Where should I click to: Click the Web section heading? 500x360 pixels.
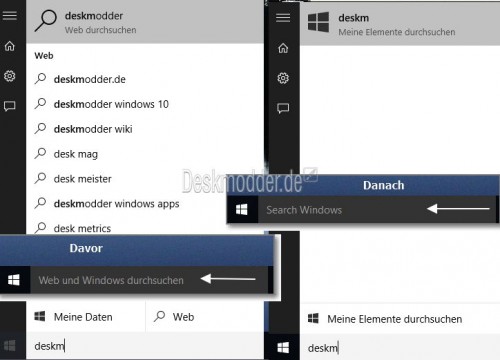[x=44, y=56]
